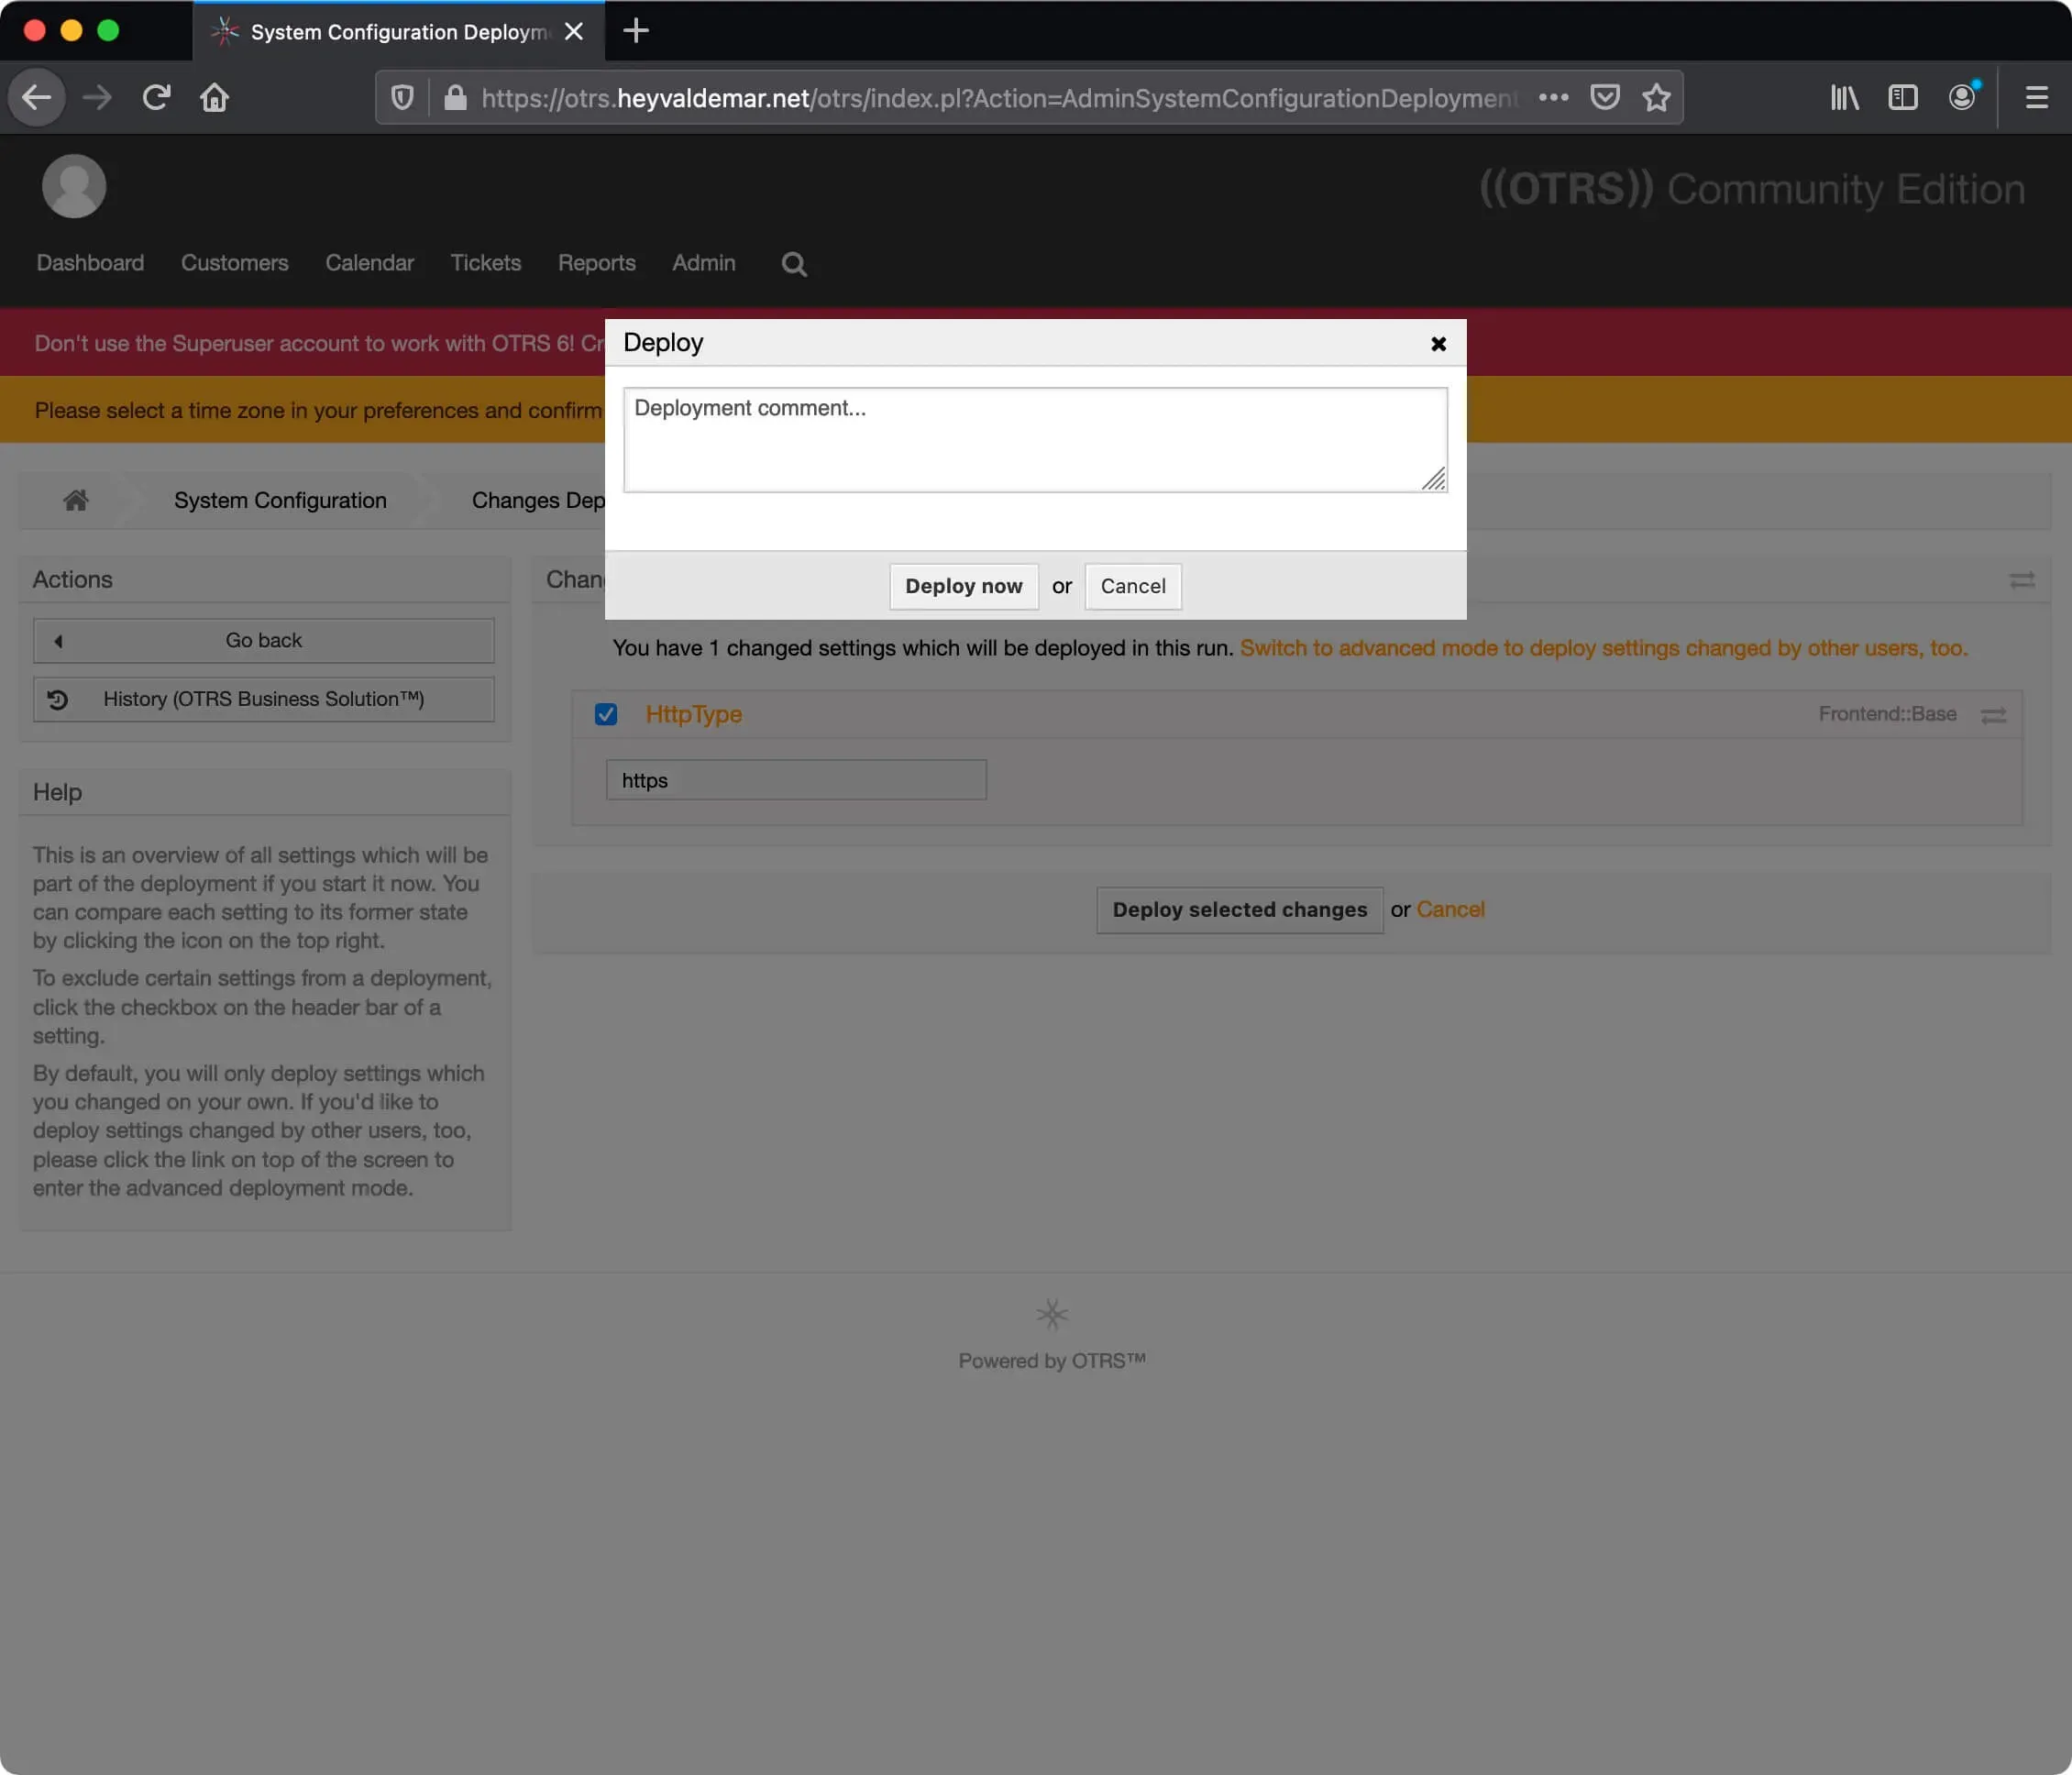Open a new browser tab

636,31
